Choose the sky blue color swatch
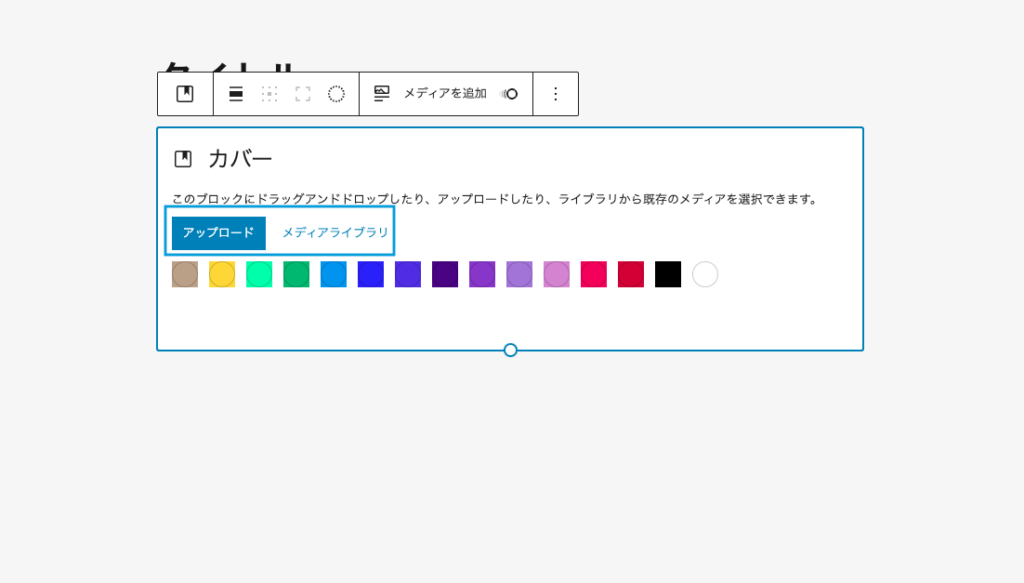1024x583 pixels. pyautogui.click(x=334, y=274)
